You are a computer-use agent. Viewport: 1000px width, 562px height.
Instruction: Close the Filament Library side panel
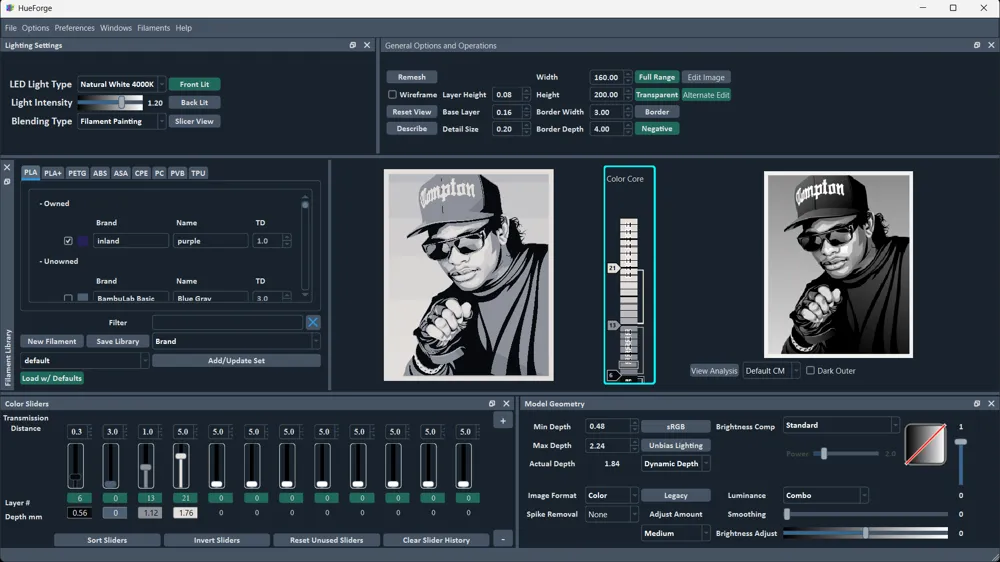tap(7, 168)
